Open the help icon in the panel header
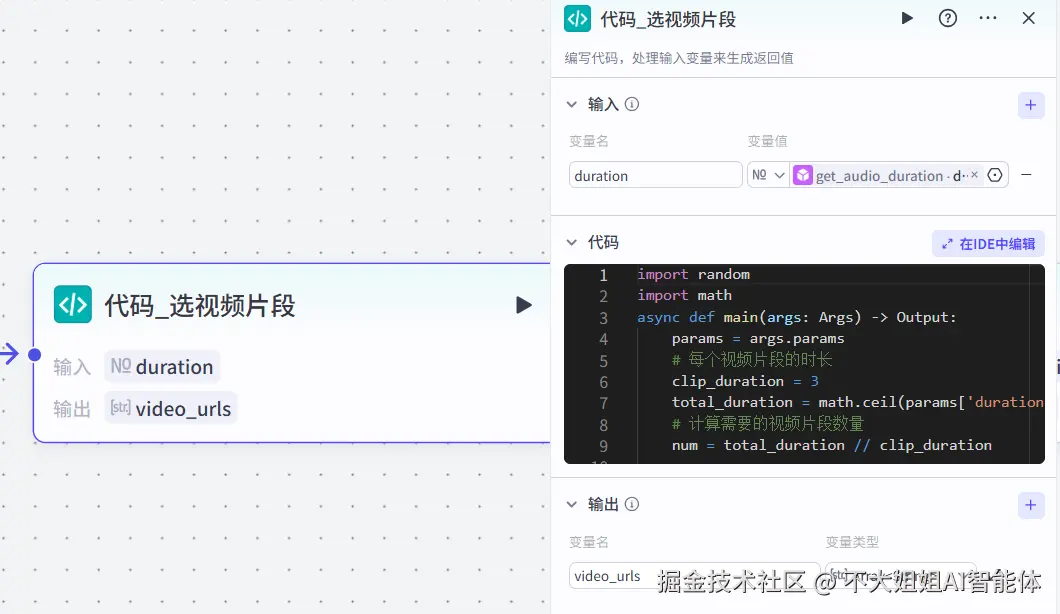 point(947,18)
